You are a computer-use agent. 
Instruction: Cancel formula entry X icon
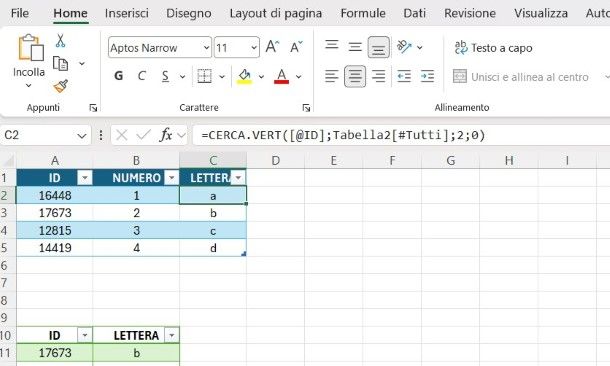click(122, 135)
